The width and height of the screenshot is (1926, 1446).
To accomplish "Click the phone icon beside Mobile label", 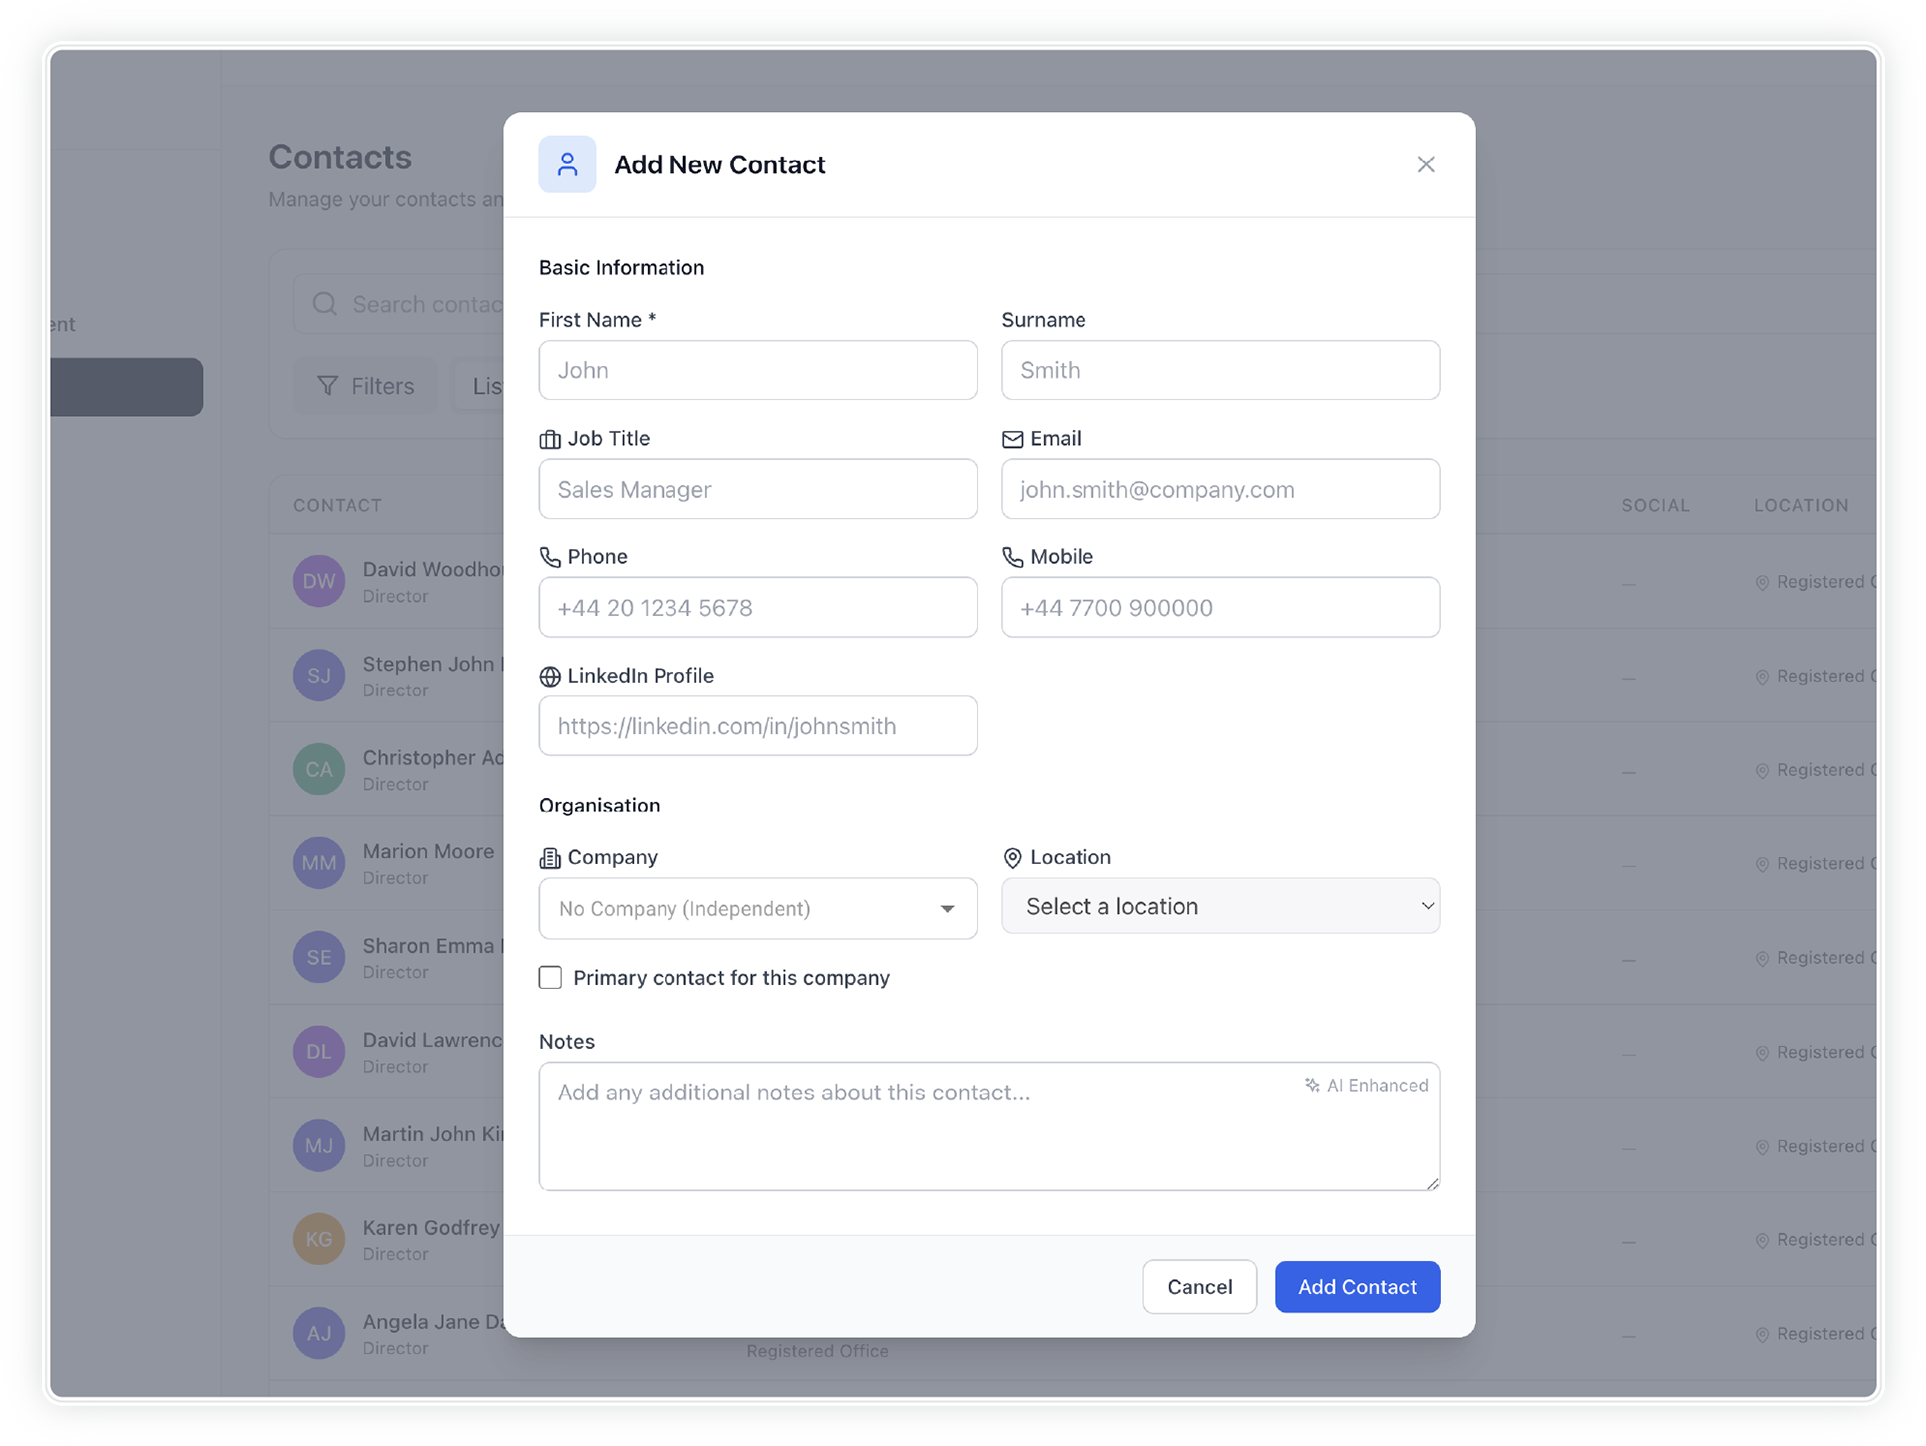I will coord(1012,557).
